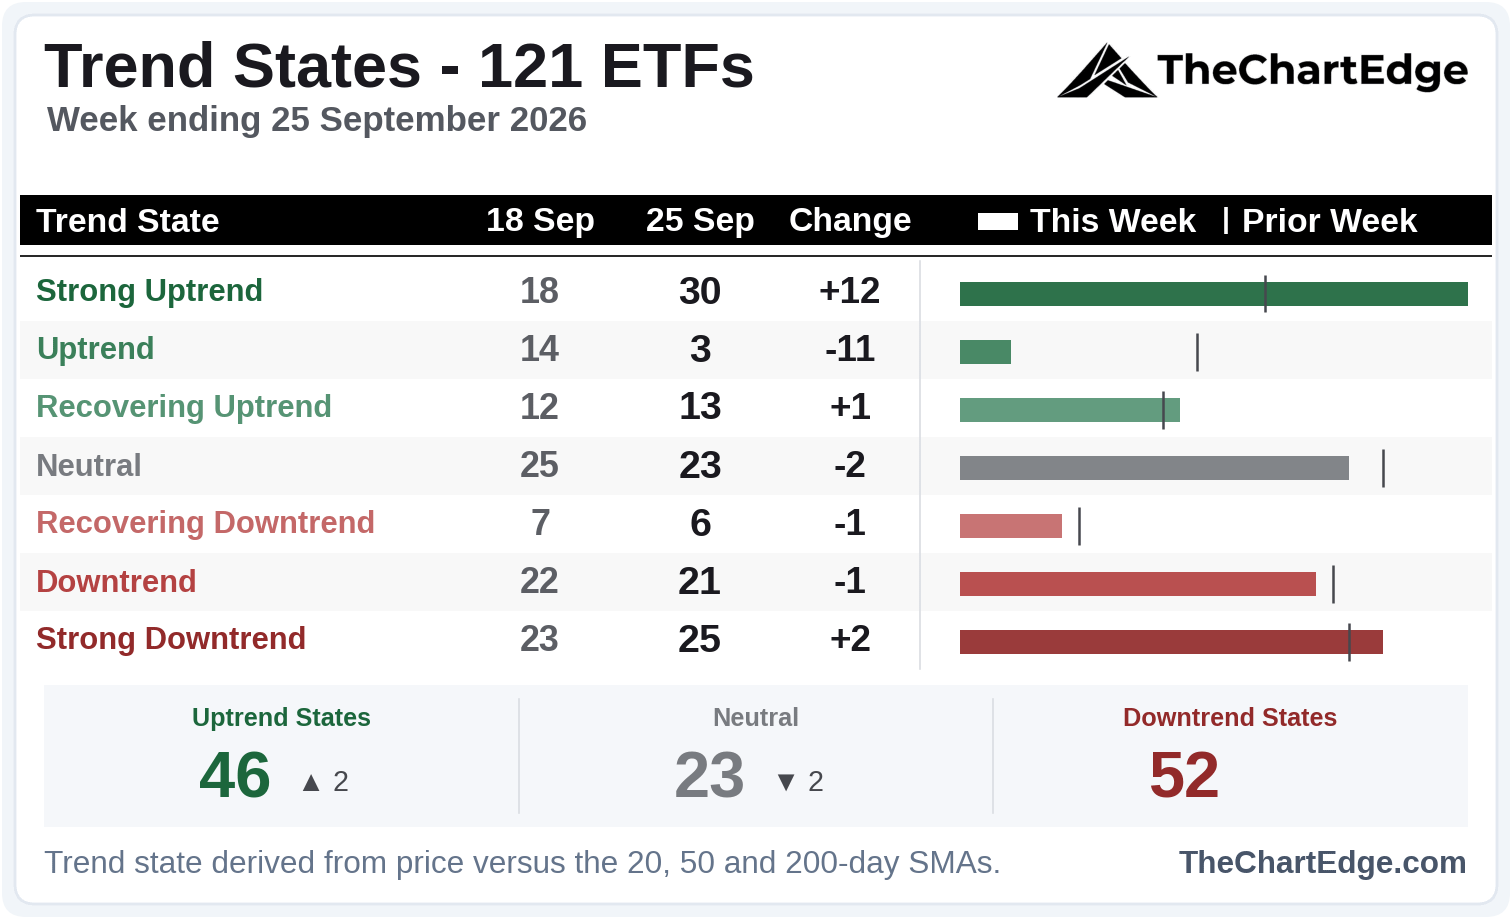The width and height of the screenshot is (1512, 919).
Task: Select the 25 Sep column header
Action: coord(700,220)
